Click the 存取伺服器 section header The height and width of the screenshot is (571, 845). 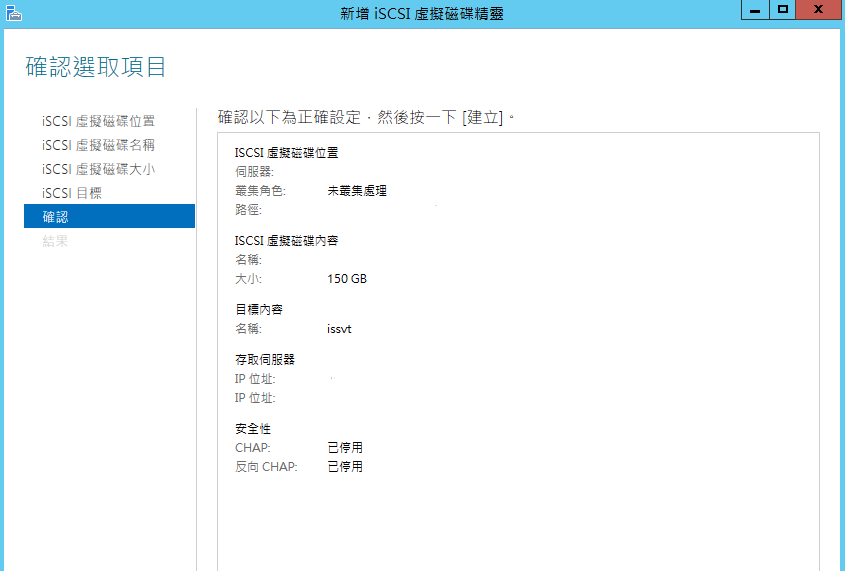point(265,360)
